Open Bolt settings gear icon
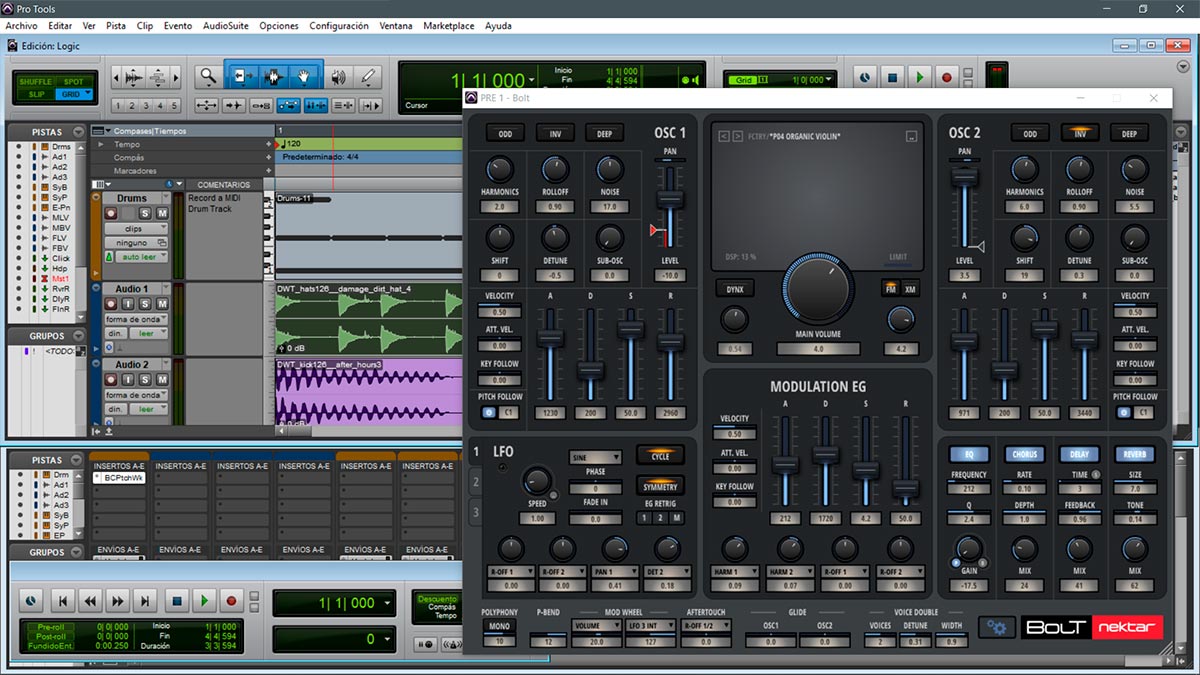 pos(996,627)
